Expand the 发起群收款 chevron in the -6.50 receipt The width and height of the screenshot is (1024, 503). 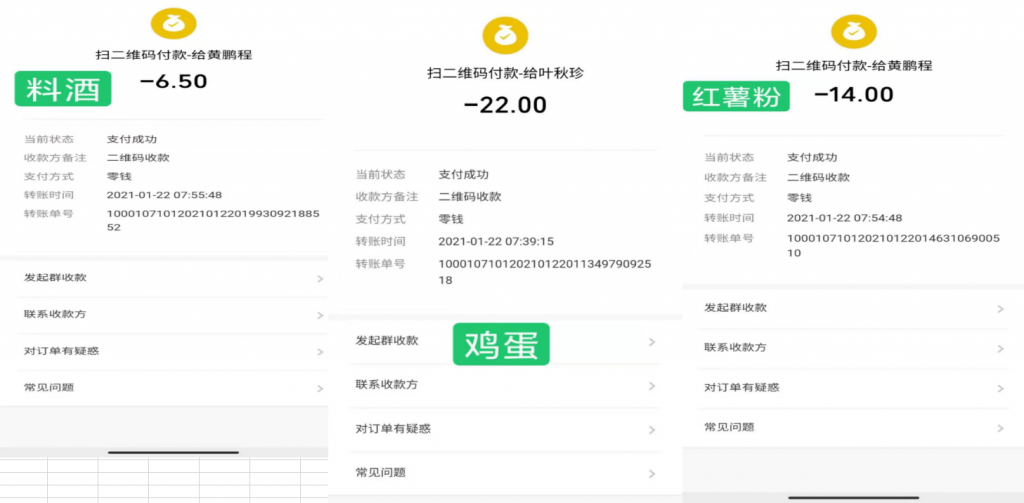point(320,278)
